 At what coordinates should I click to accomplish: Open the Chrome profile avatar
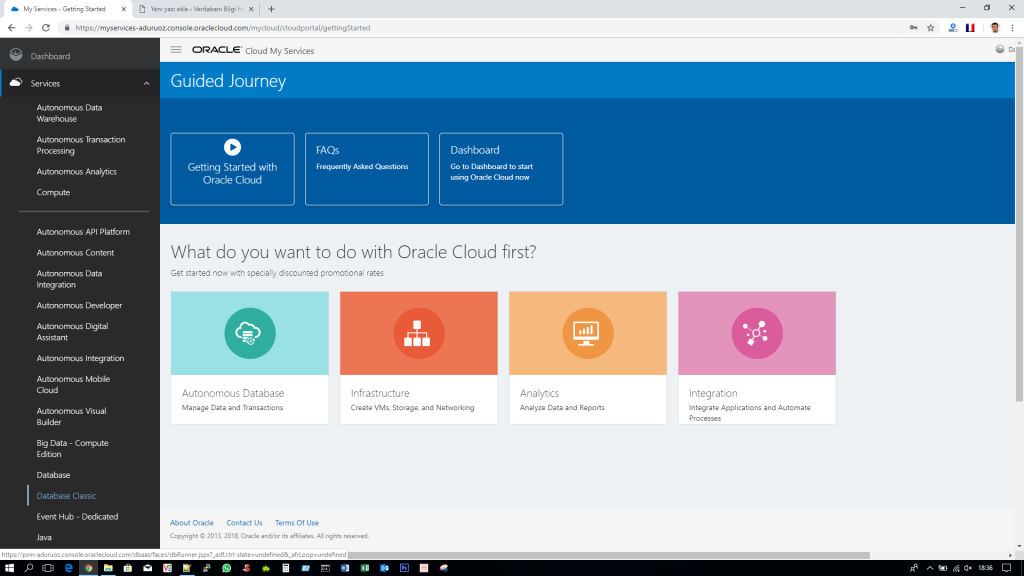995,28
